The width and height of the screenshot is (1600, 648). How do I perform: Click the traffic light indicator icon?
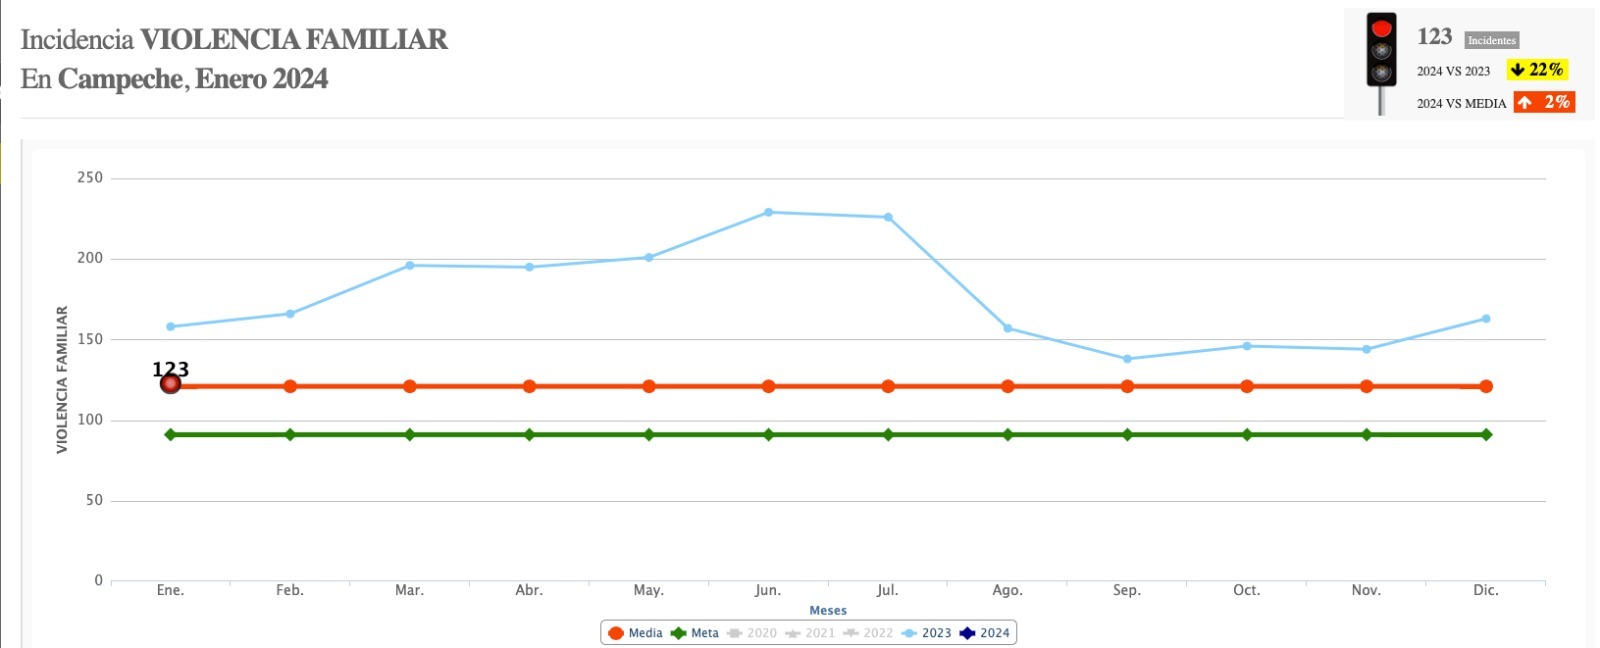coord(1381,50)
